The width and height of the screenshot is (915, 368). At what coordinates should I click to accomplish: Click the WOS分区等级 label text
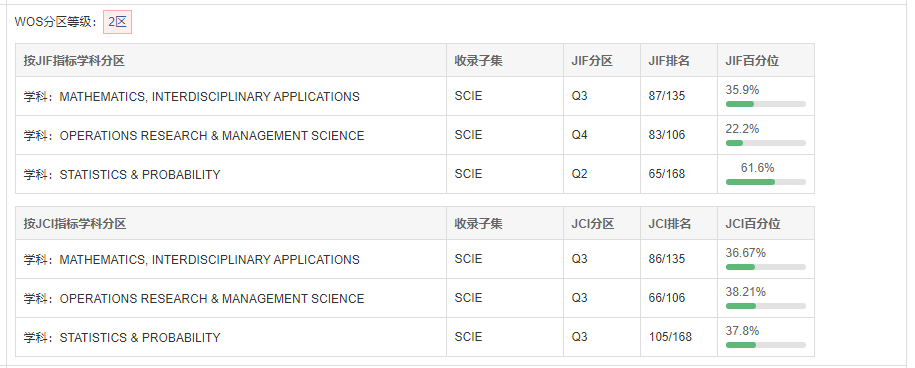click(56, 22)
